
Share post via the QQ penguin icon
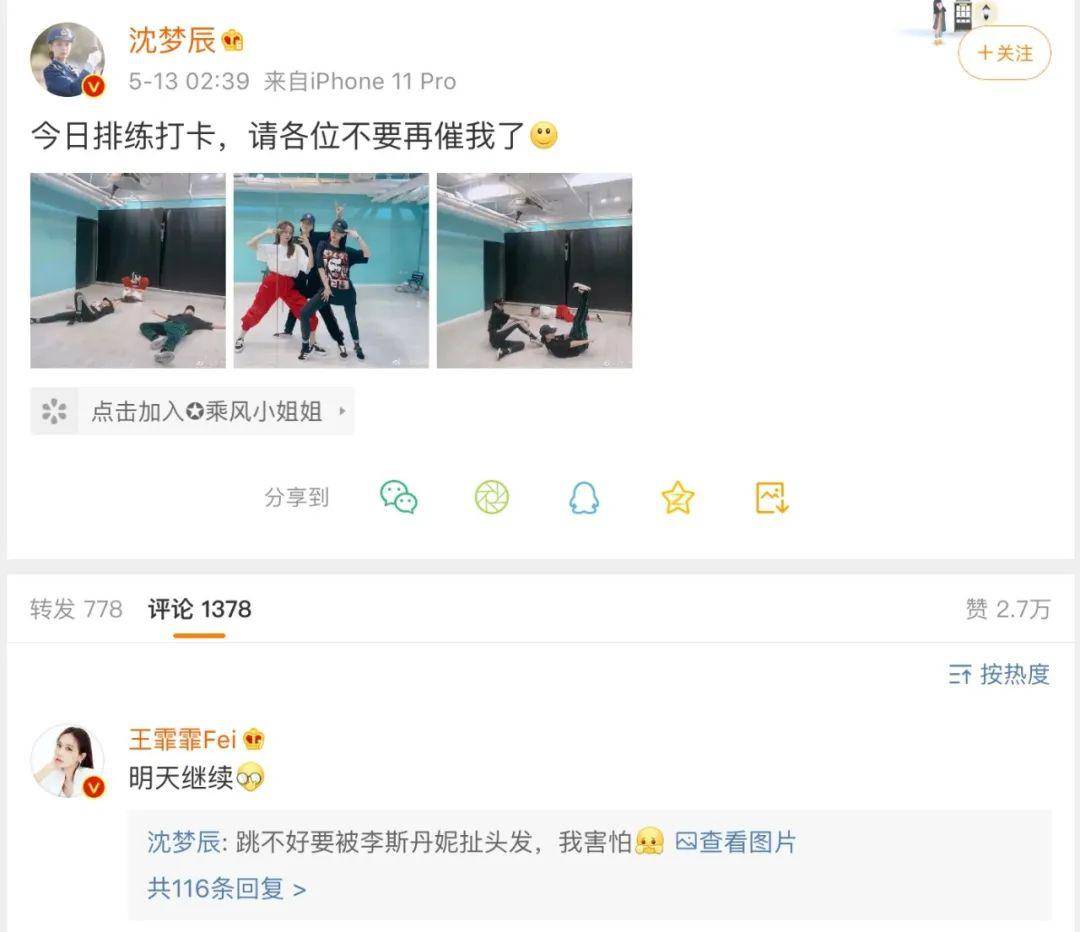pos(584,497)
